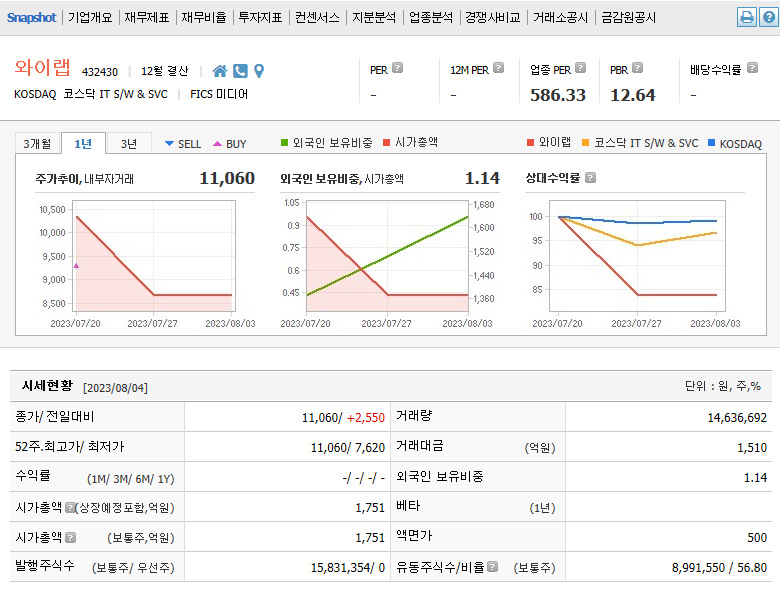Viewport: 780px width, 593px height.
Task: Click the PBR value 12.64
Action: [x=633, y=95]
